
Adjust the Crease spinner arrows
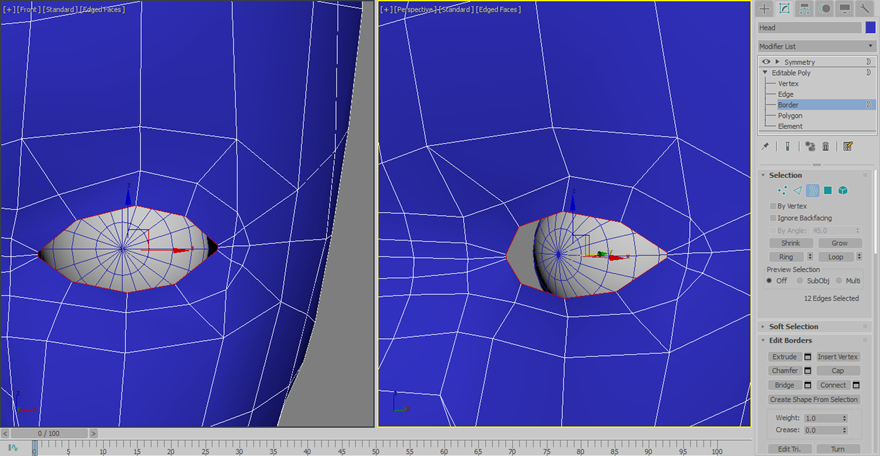[x=844, y=430]
